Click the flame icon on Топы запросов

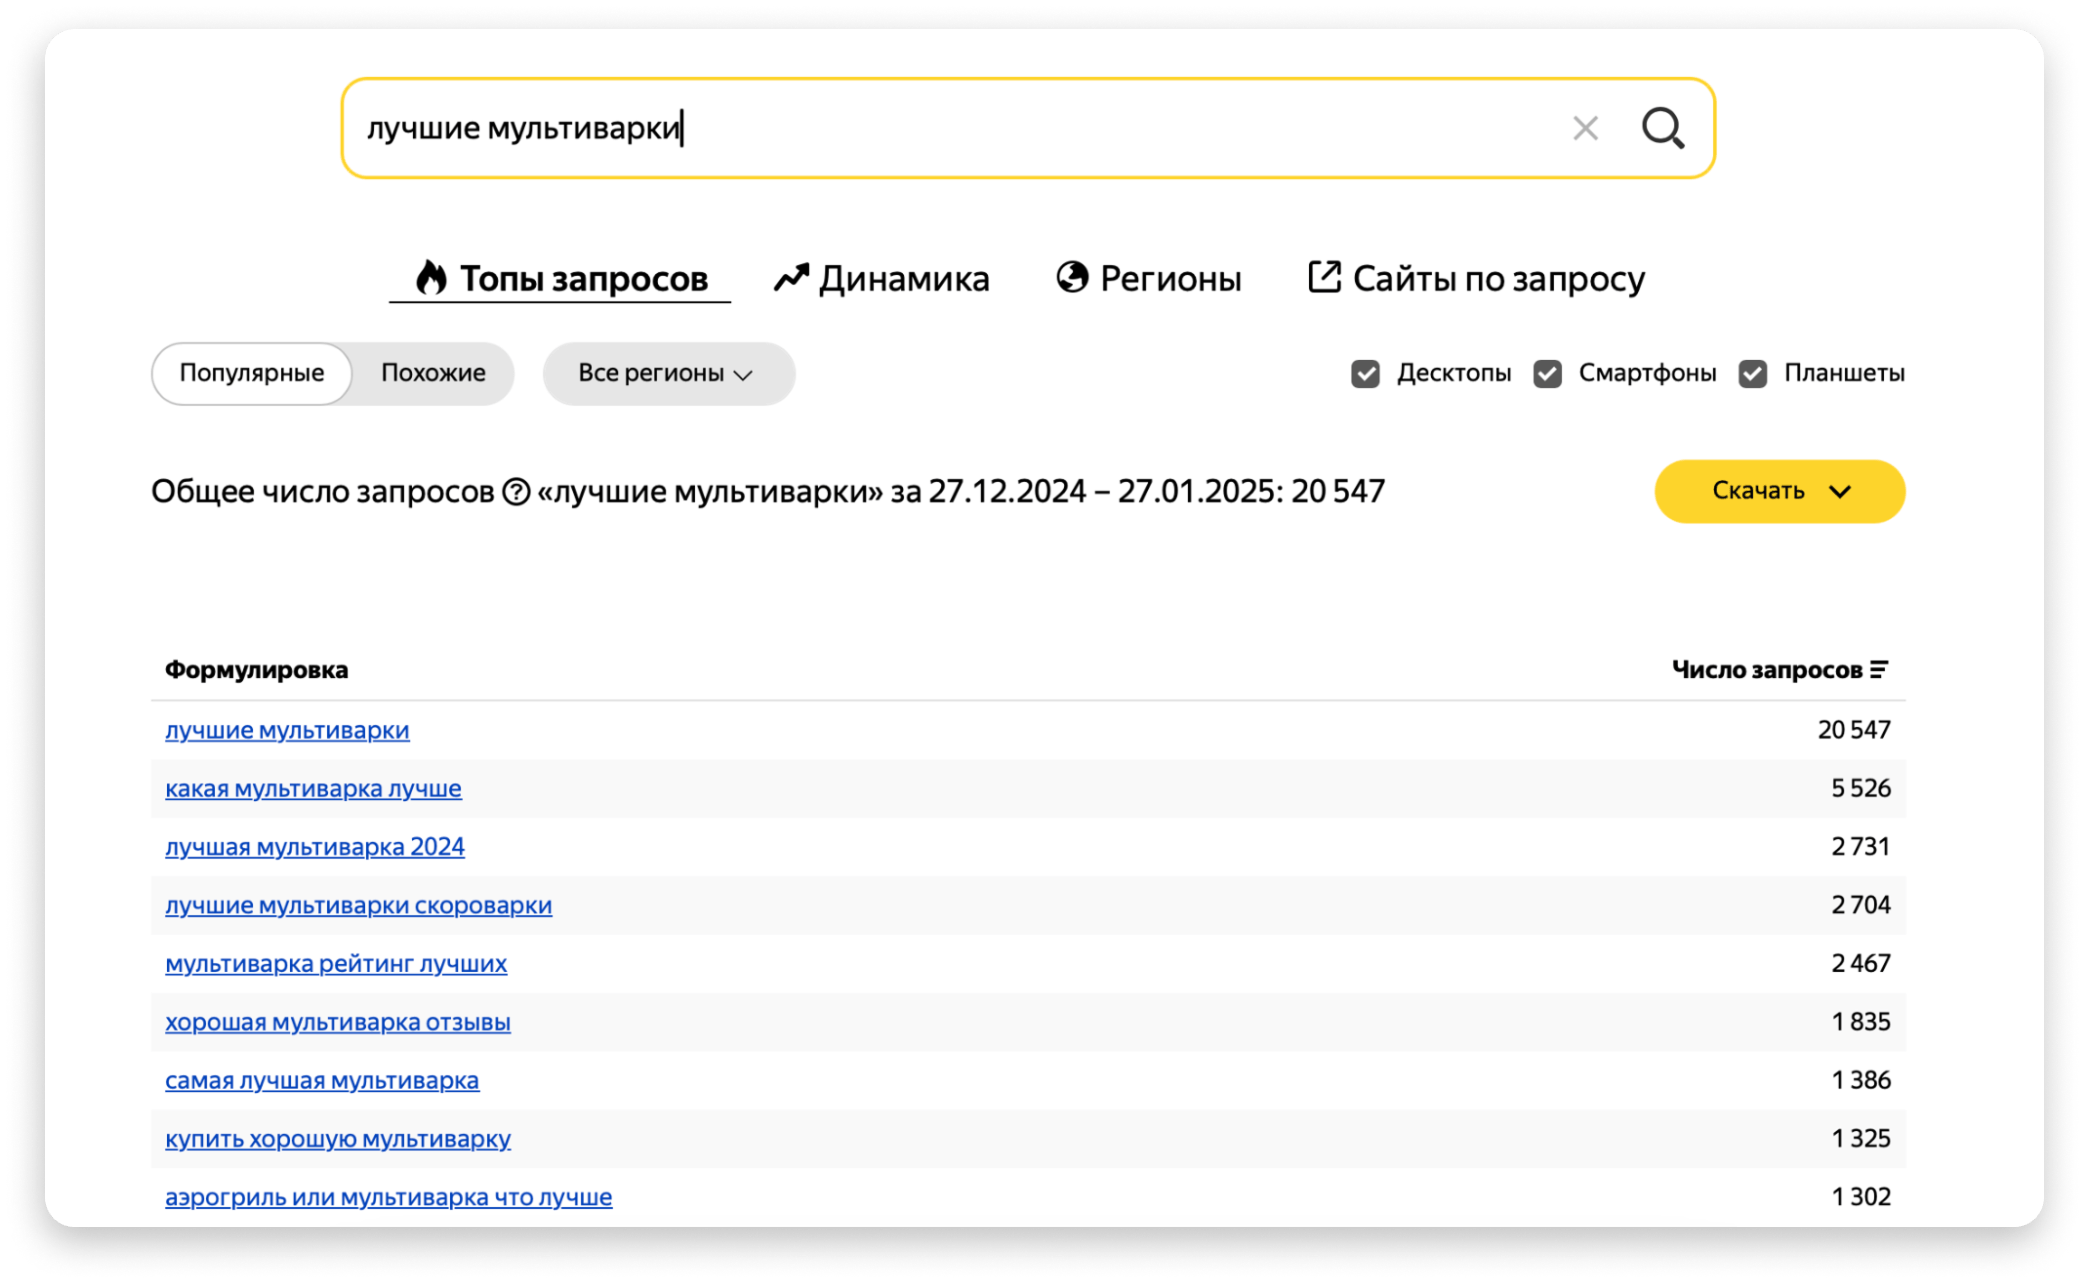431,278
